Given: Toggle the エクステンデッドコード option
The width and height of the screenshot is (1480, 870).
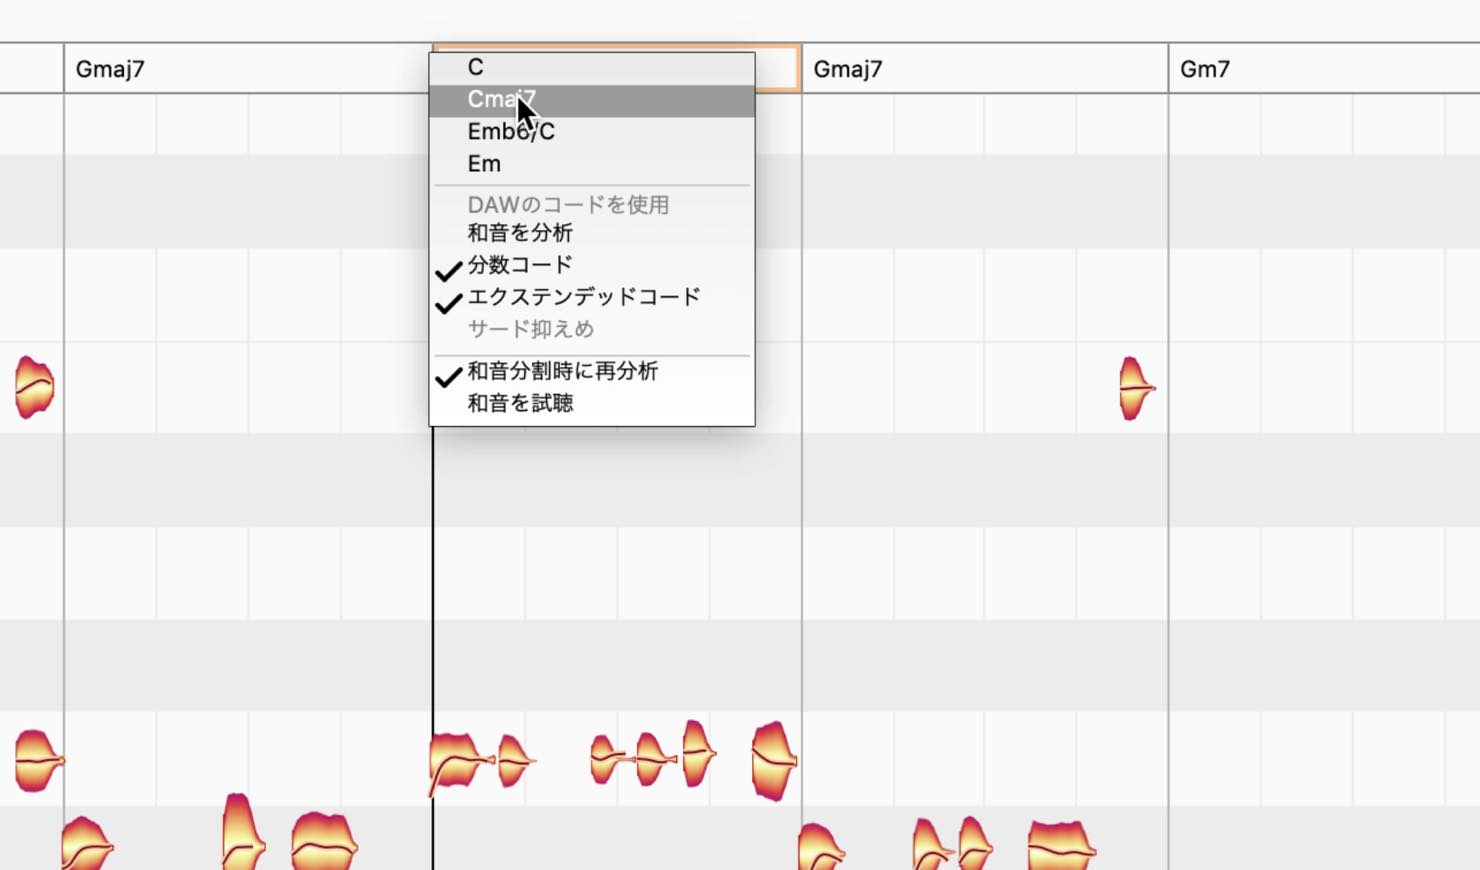Looking at the screenshot, I should [x=592, y=297].
